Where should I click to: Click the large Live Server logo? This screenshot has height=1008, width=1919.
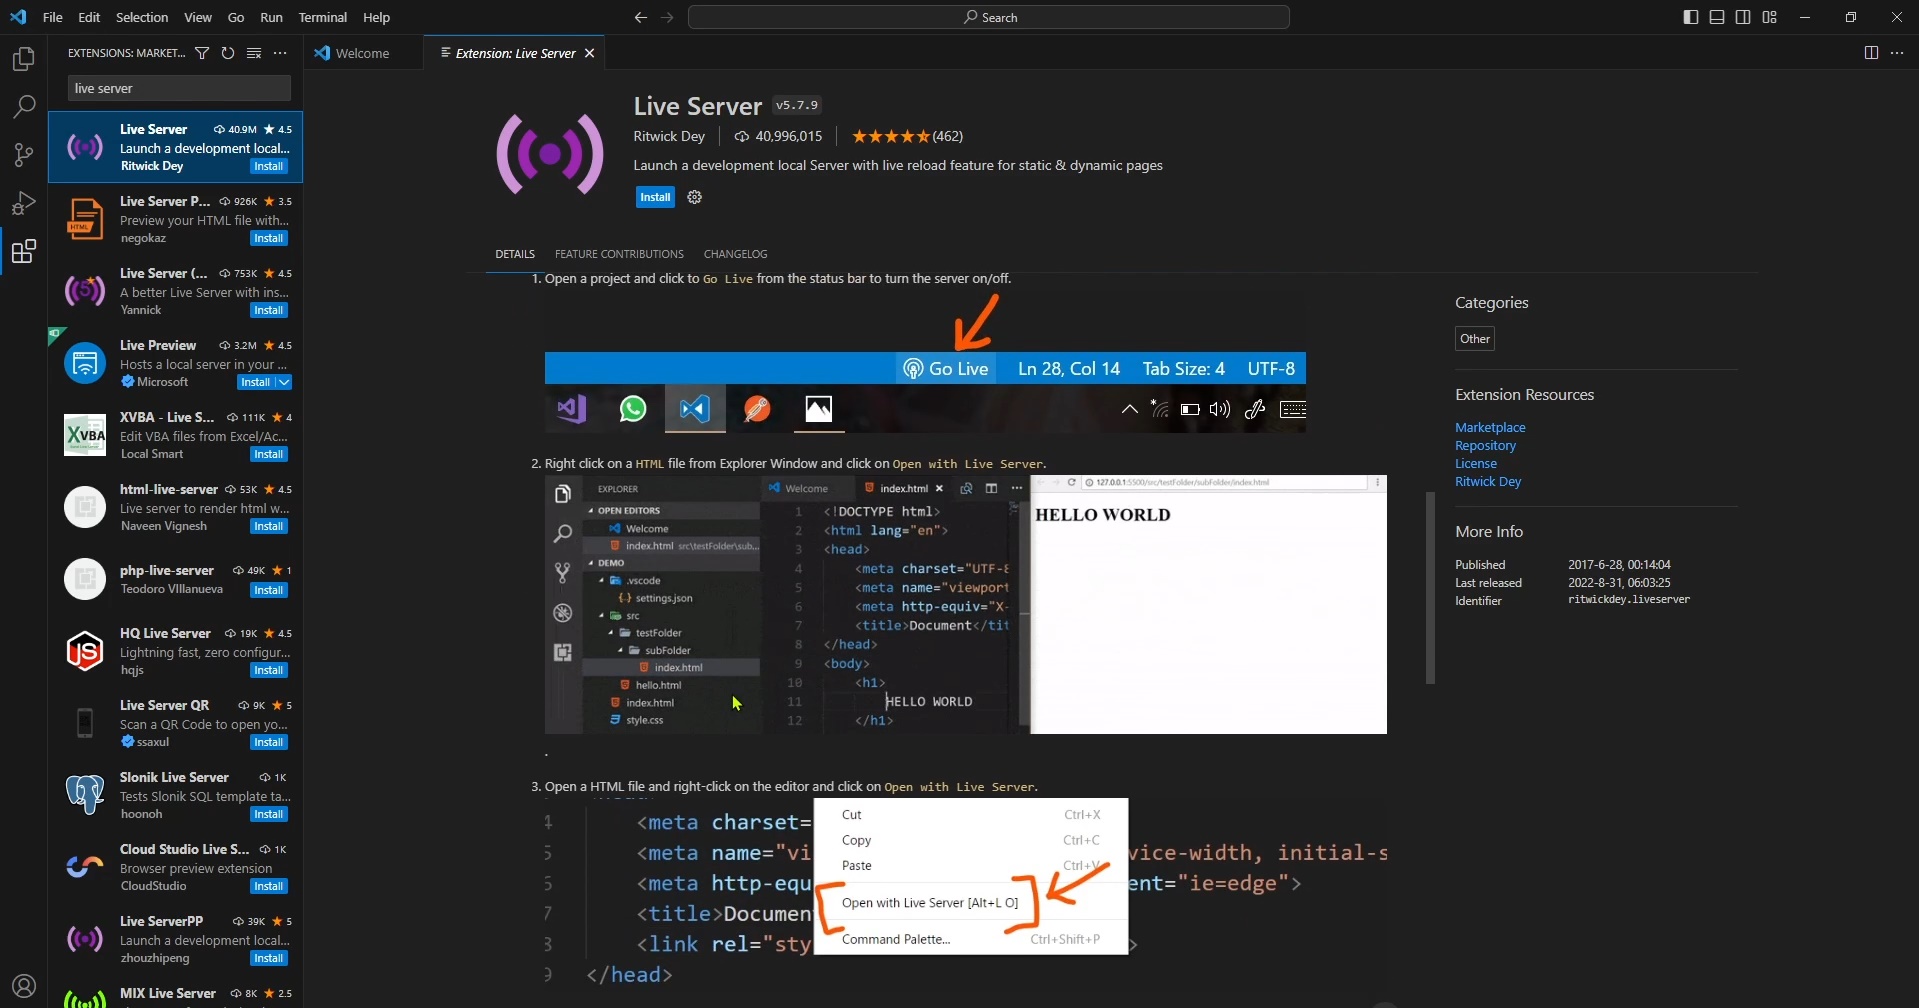(x=550, y=154)
